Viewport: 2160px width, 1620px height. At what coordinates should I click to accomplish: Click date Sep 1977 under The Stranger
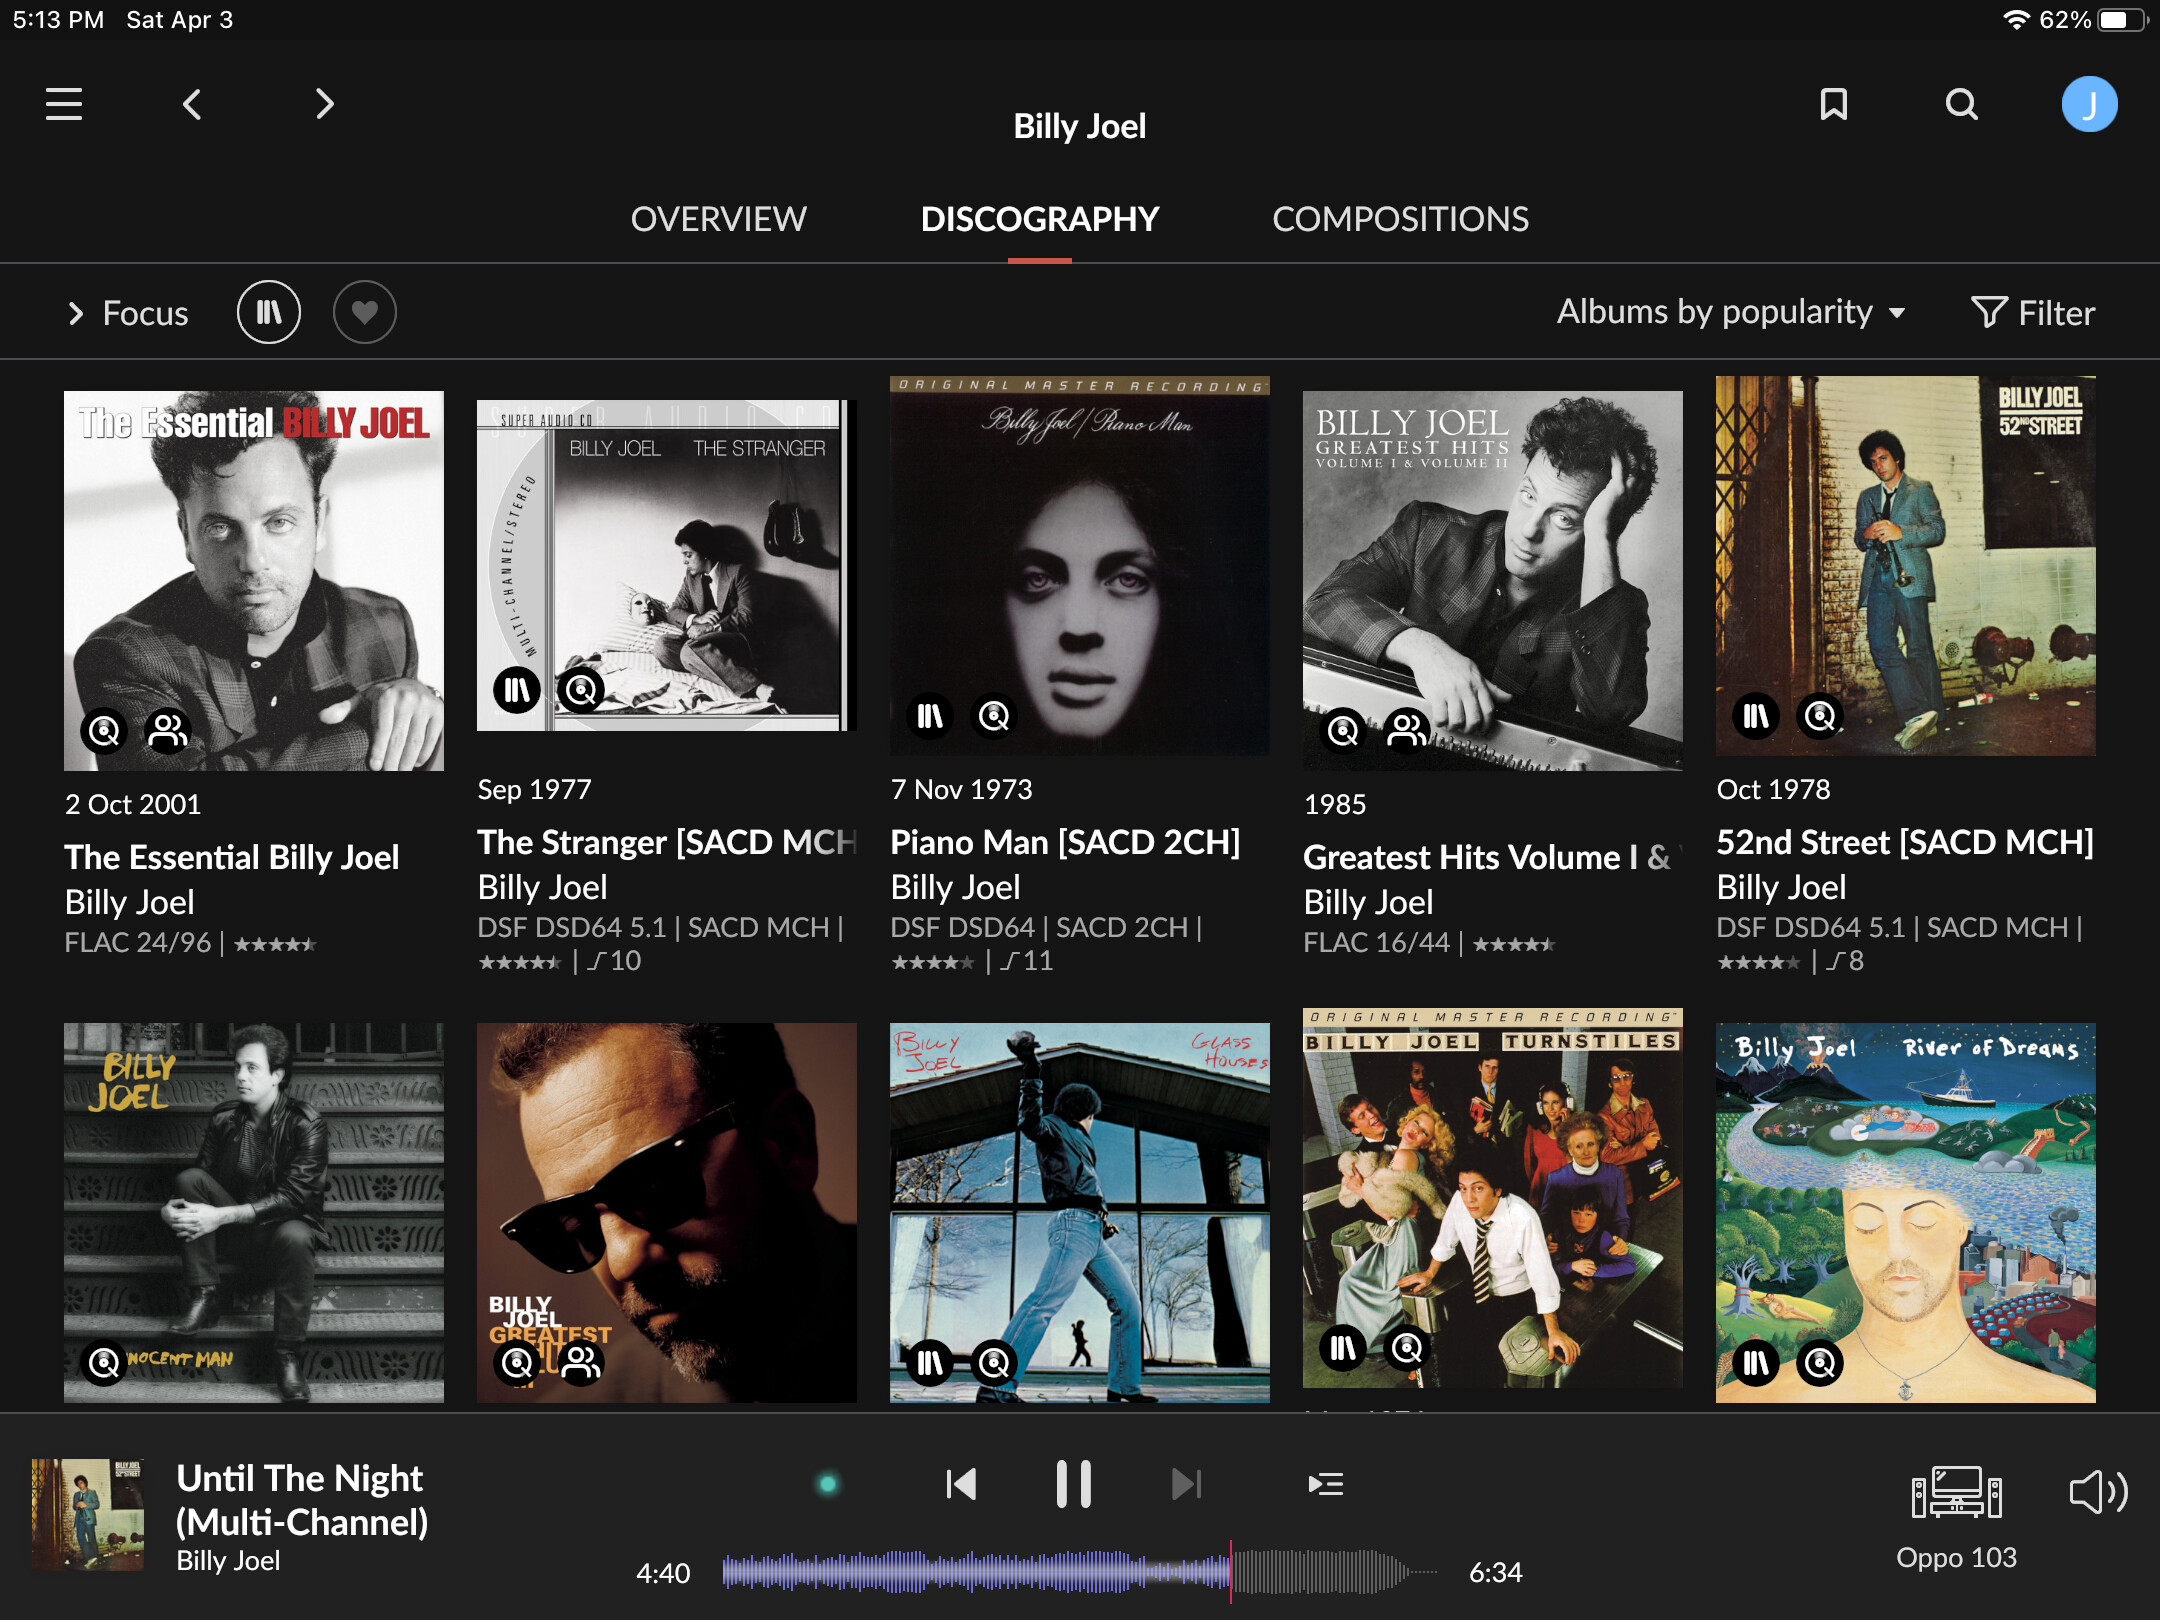pyautogui.click(x=534, y=790)
